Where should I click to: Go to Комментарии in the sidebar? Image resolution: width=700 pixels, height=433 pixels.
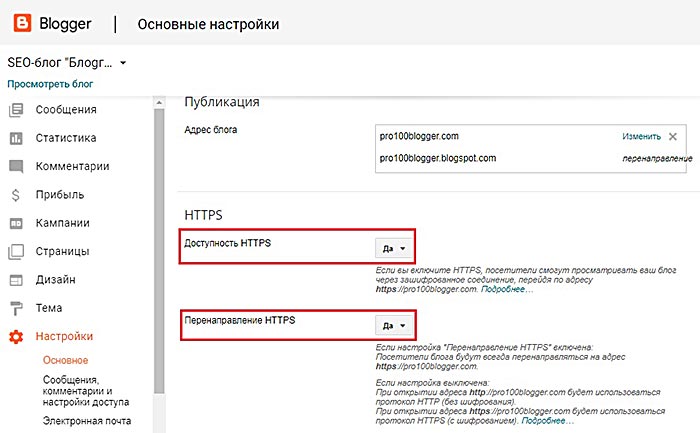72,167
